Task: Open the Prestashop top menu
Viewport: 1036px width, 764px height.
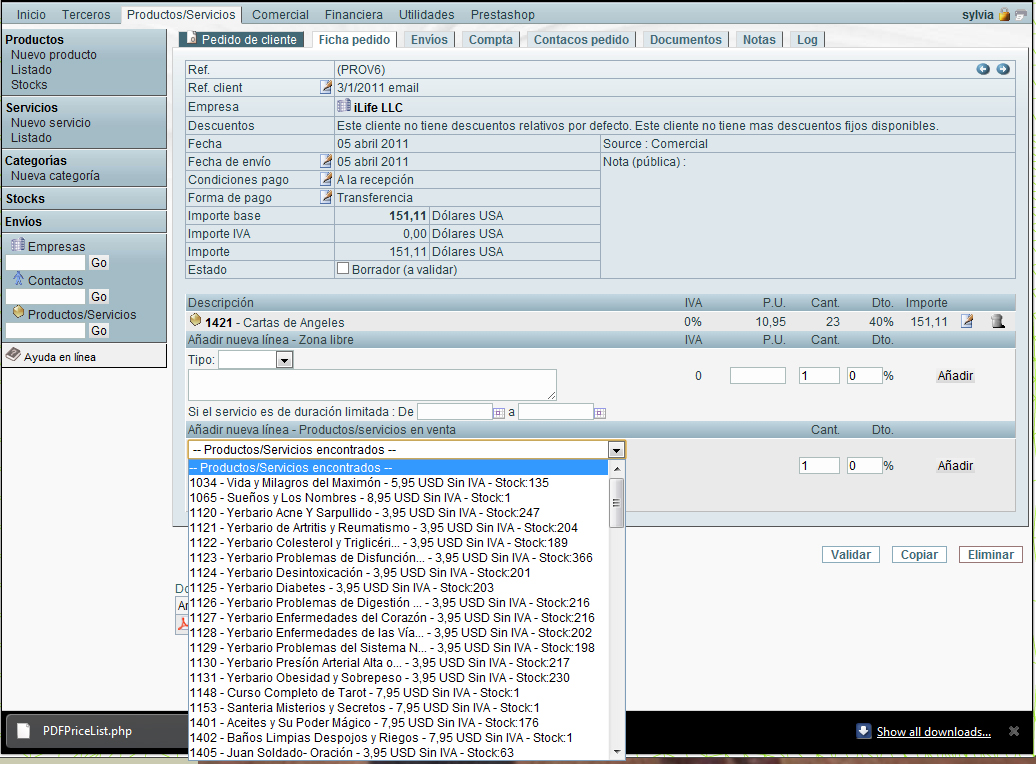Action: pyautogui.click(x=502, y=15)
